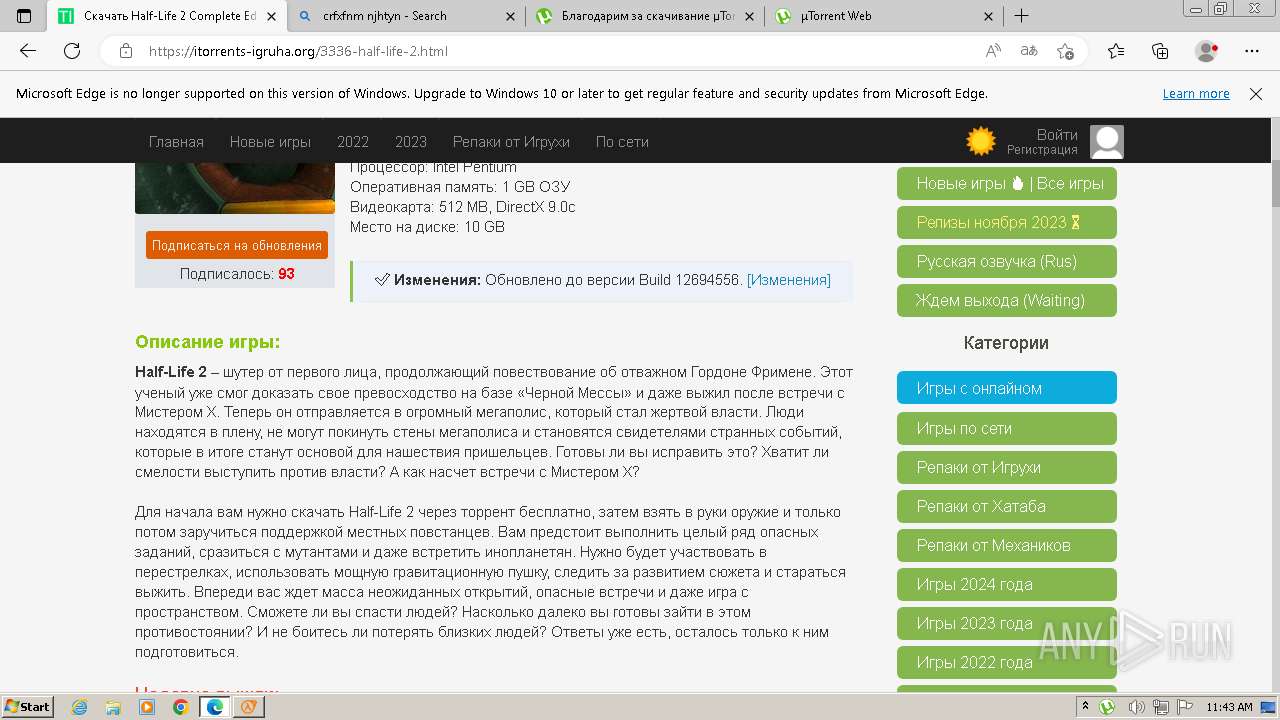Viewport: 1280px width, 720px height.
Task: Open Релизы ноября 2023 button
Action: point(1007,223)
